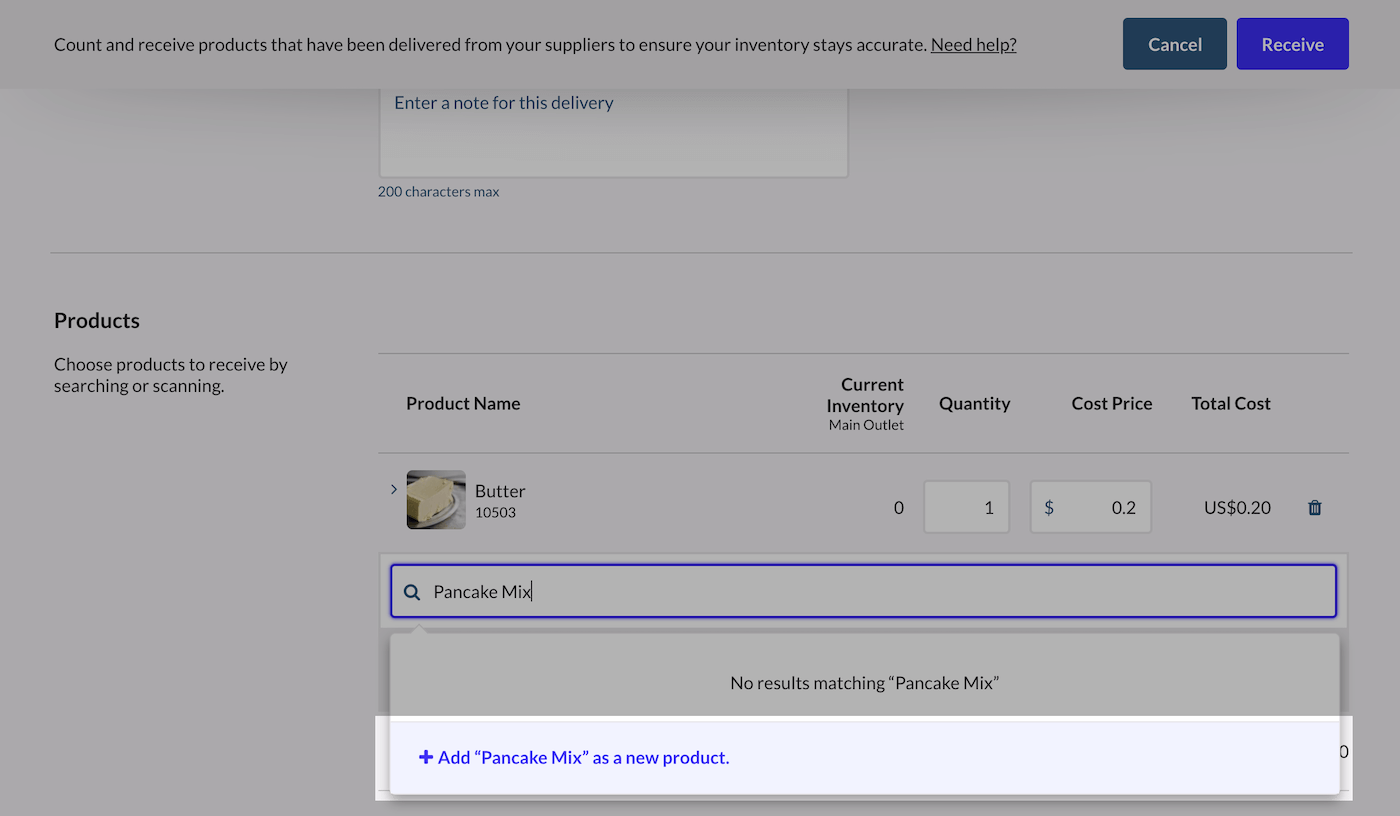1400x816 pixels.
Task: Click the plus icon beside Add Pancake Mix
Action: pyautogui.click(x=427, y=757)
